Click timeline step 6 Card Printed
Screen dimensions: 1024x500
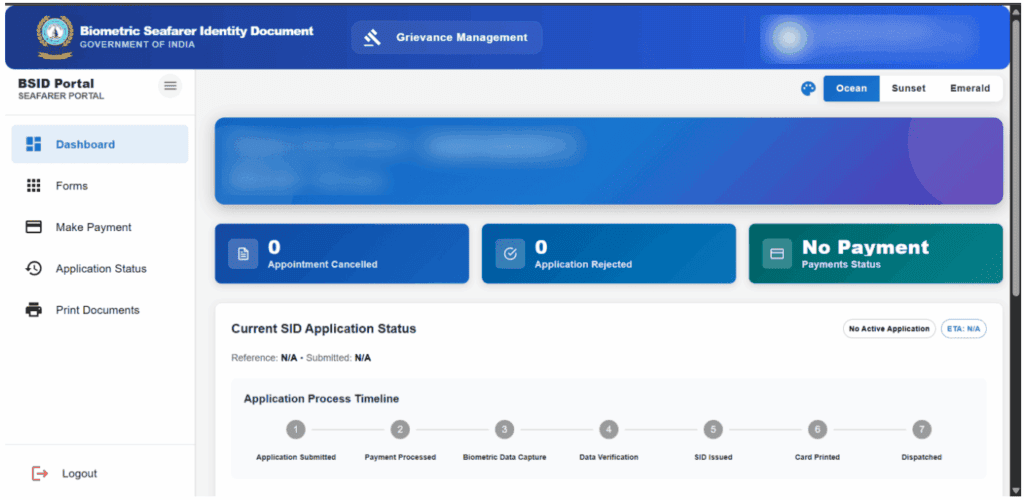pos(817,430)
